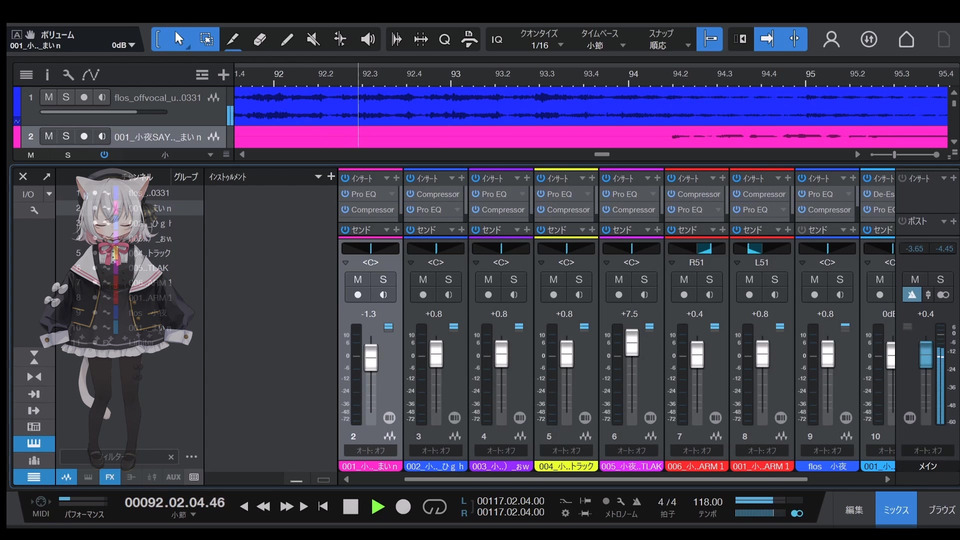Click the 004_小..トラック yellow channel label

tap(566, 466)
